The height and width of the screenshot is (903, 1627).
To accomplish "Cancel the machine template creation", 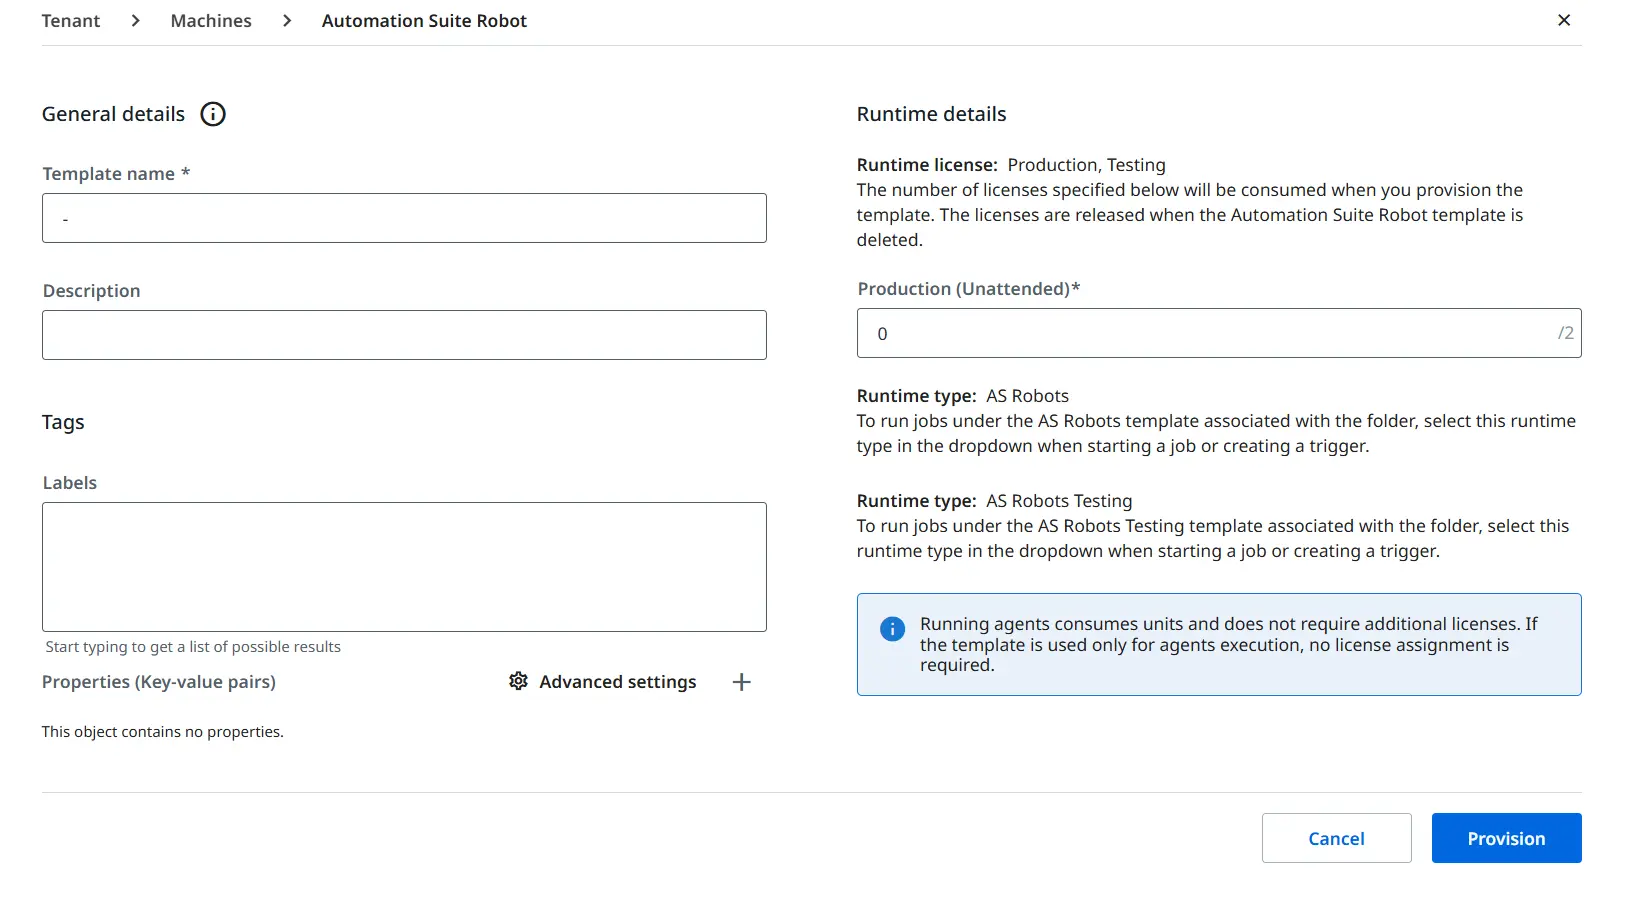I will [x=1337, y=838].
